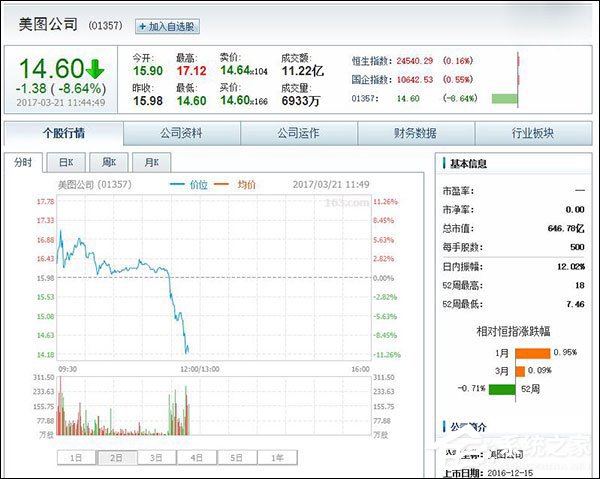Click 最高 value 17.12
This screenshot has height=479, width=600.
click(x=192, y=71)
